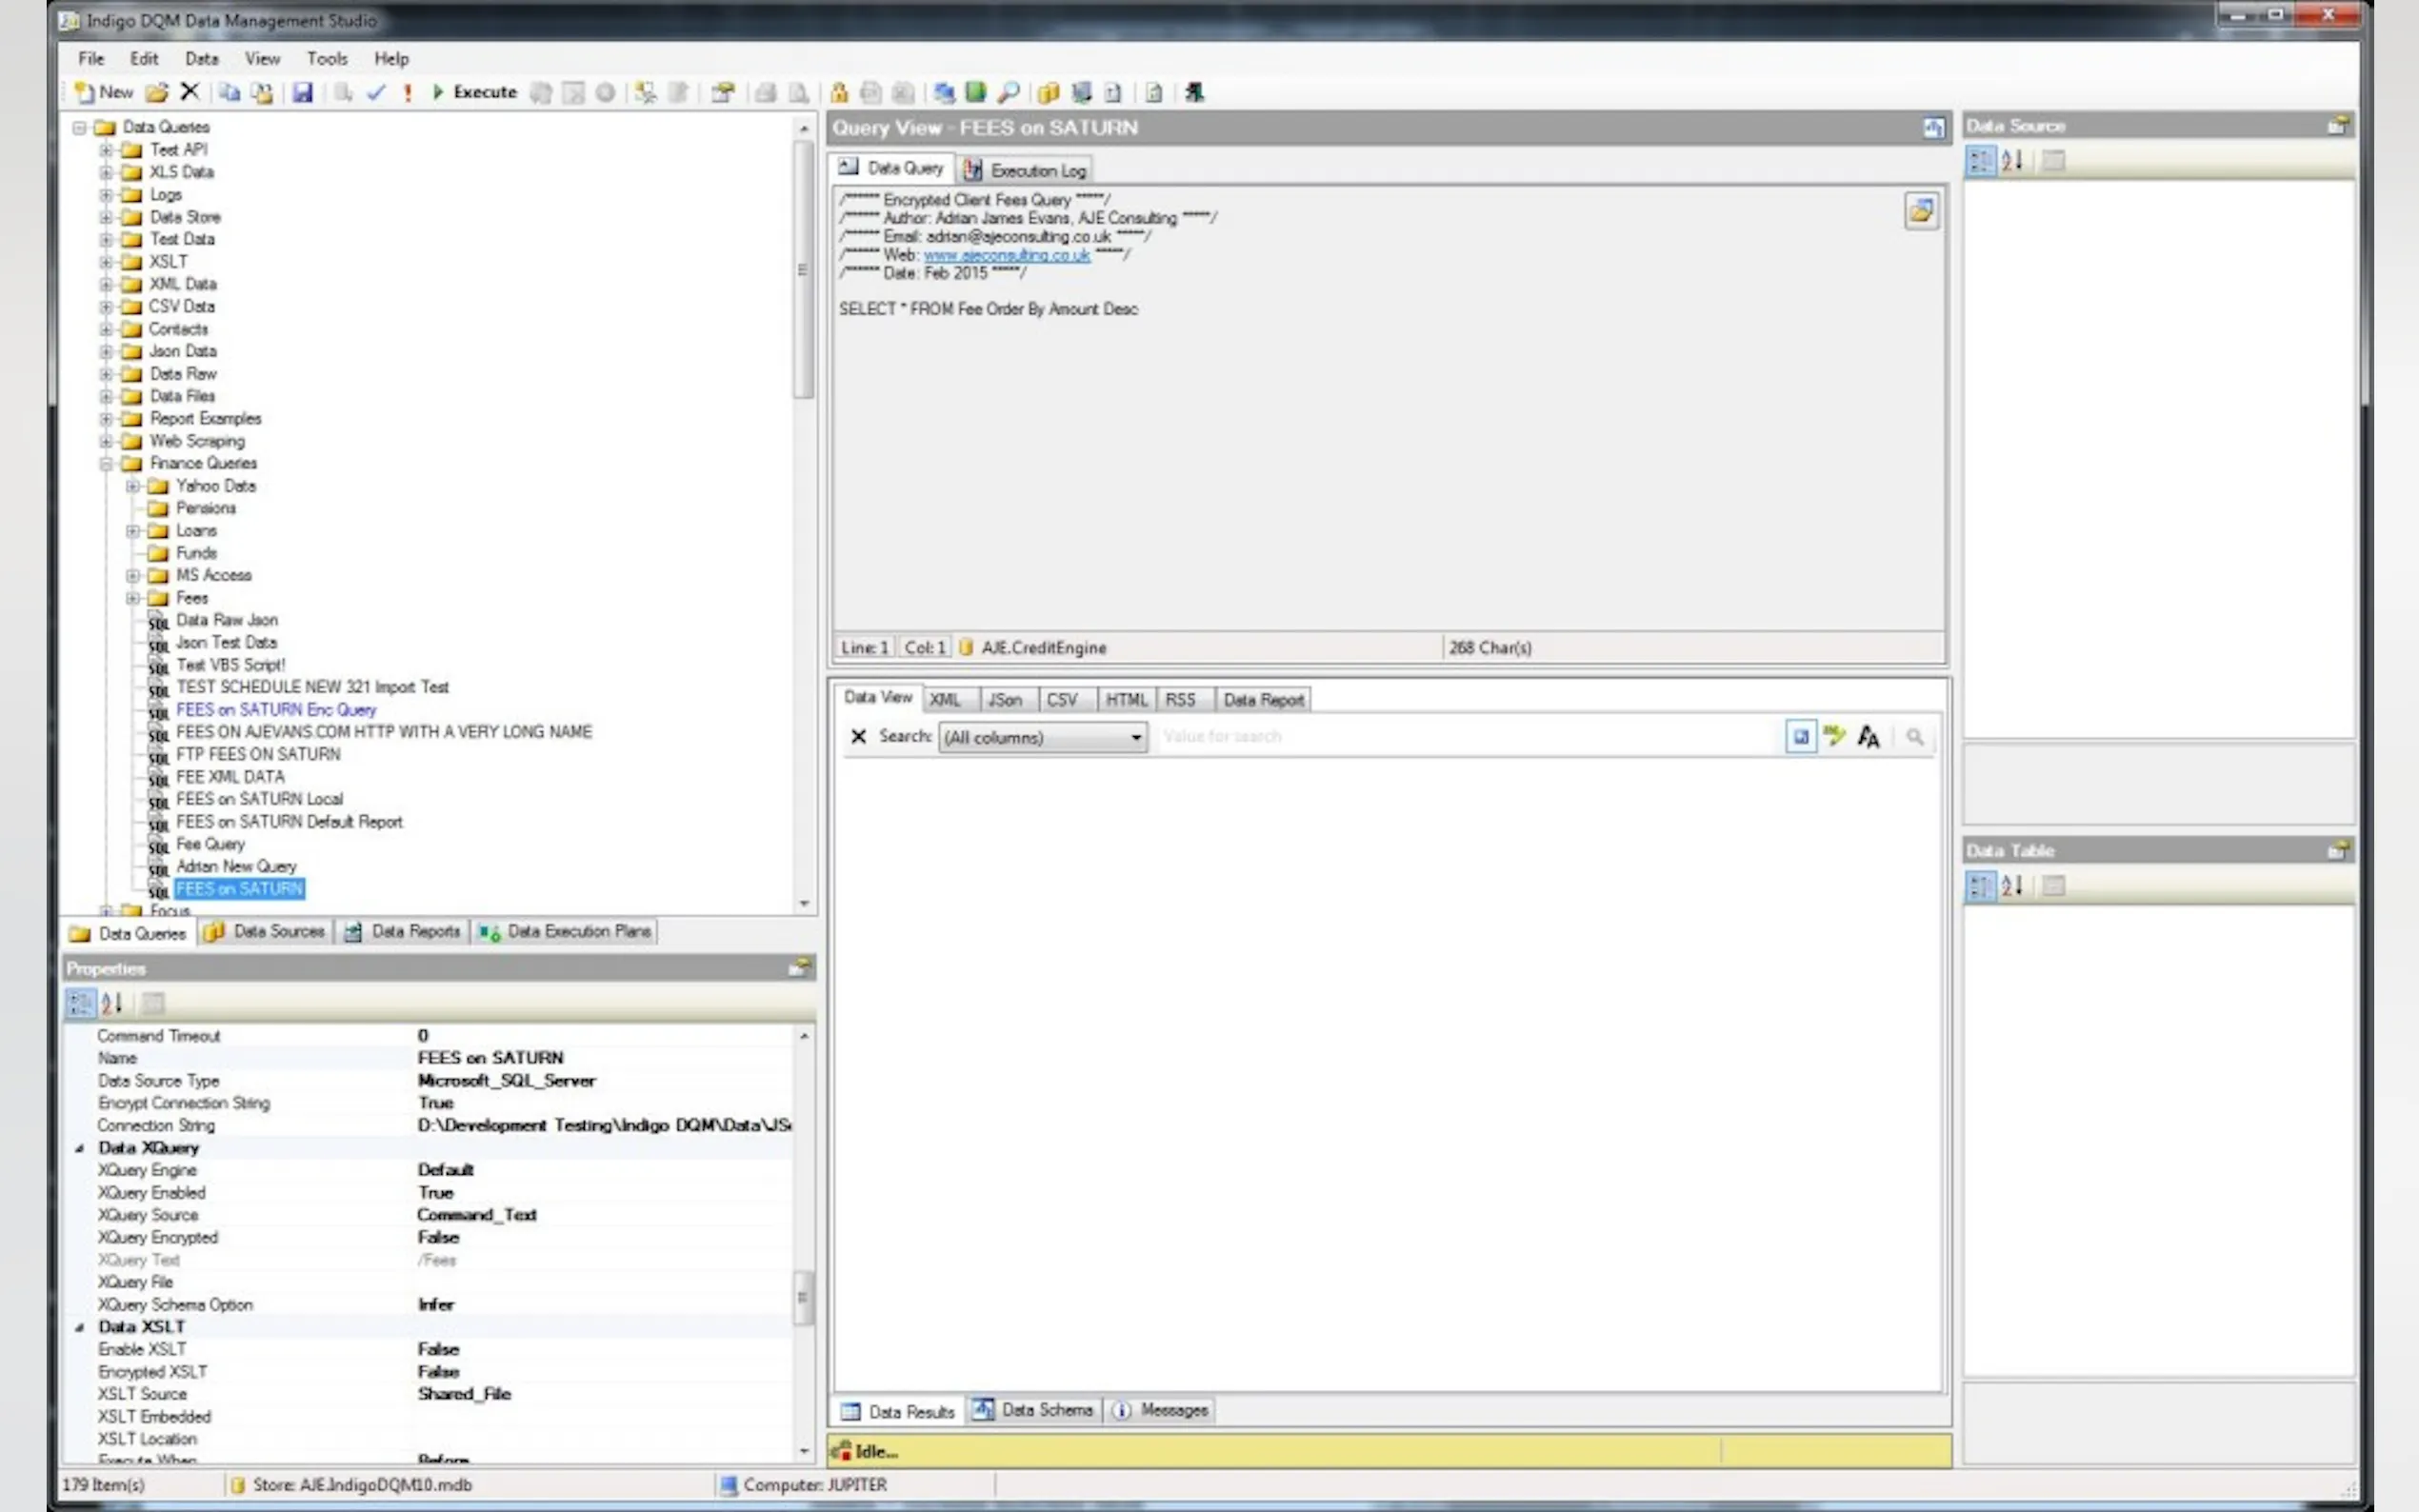Open the Tools menu
The height and width of the screenshot is (1512, 2419).
pyautogui.click(x=326, y=59)
